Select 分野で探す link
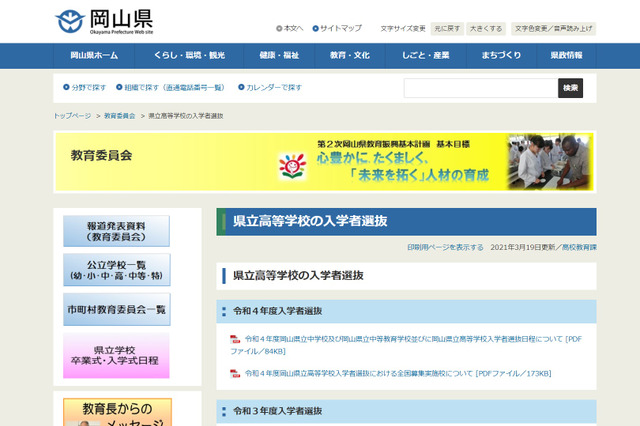 coord(89,87)
